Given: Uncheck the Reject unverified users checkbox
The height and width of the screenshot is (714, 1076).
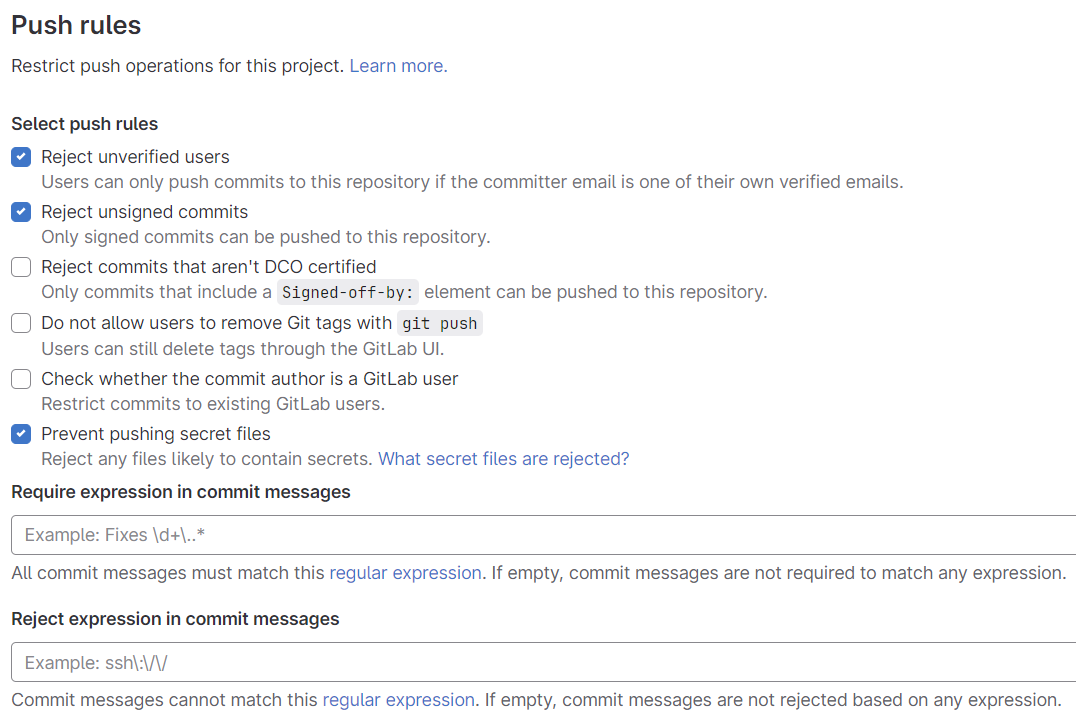Looking at the screenshot, I should 21,157.
